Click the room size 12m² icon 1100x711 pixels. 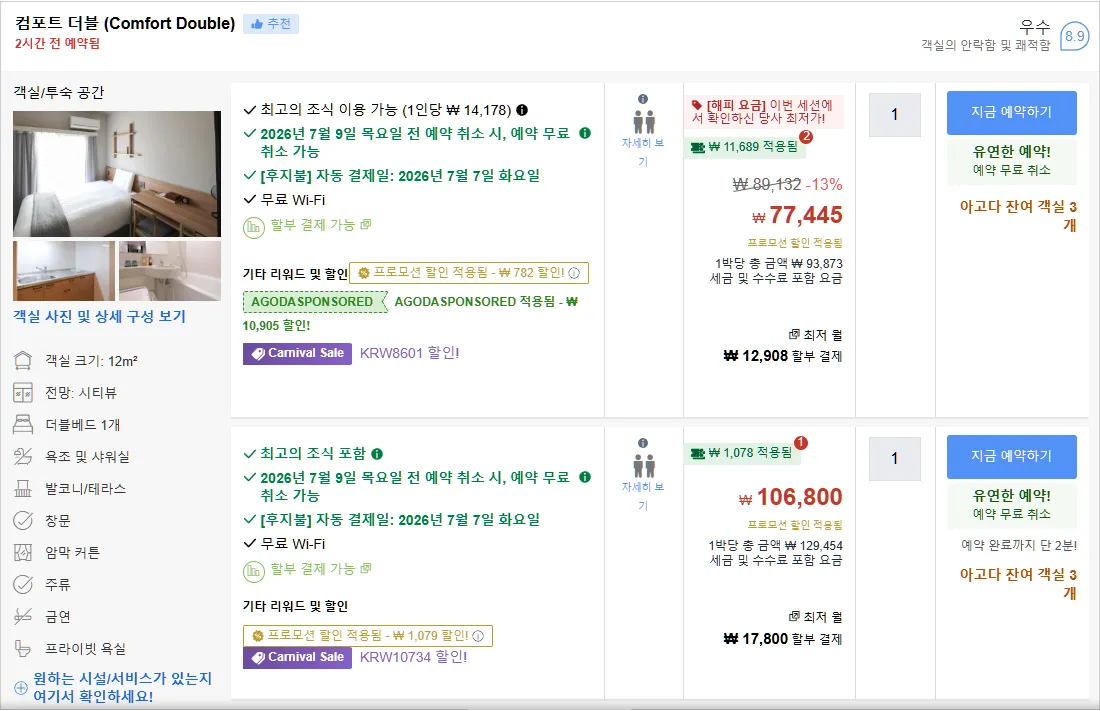tap(23, 361)
